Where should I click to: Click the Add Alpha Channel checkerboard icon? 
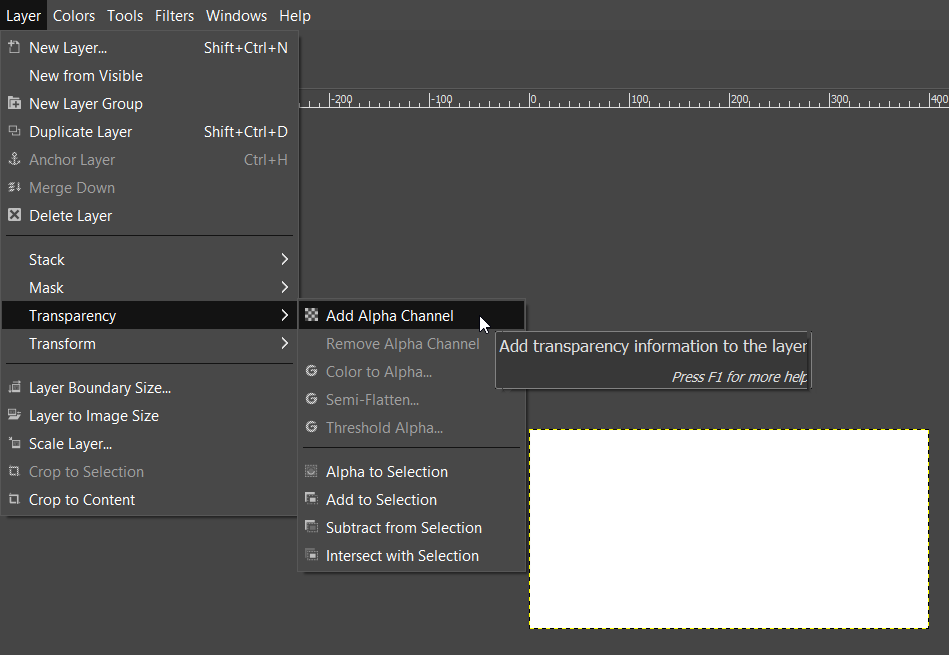tap(311, 315)
